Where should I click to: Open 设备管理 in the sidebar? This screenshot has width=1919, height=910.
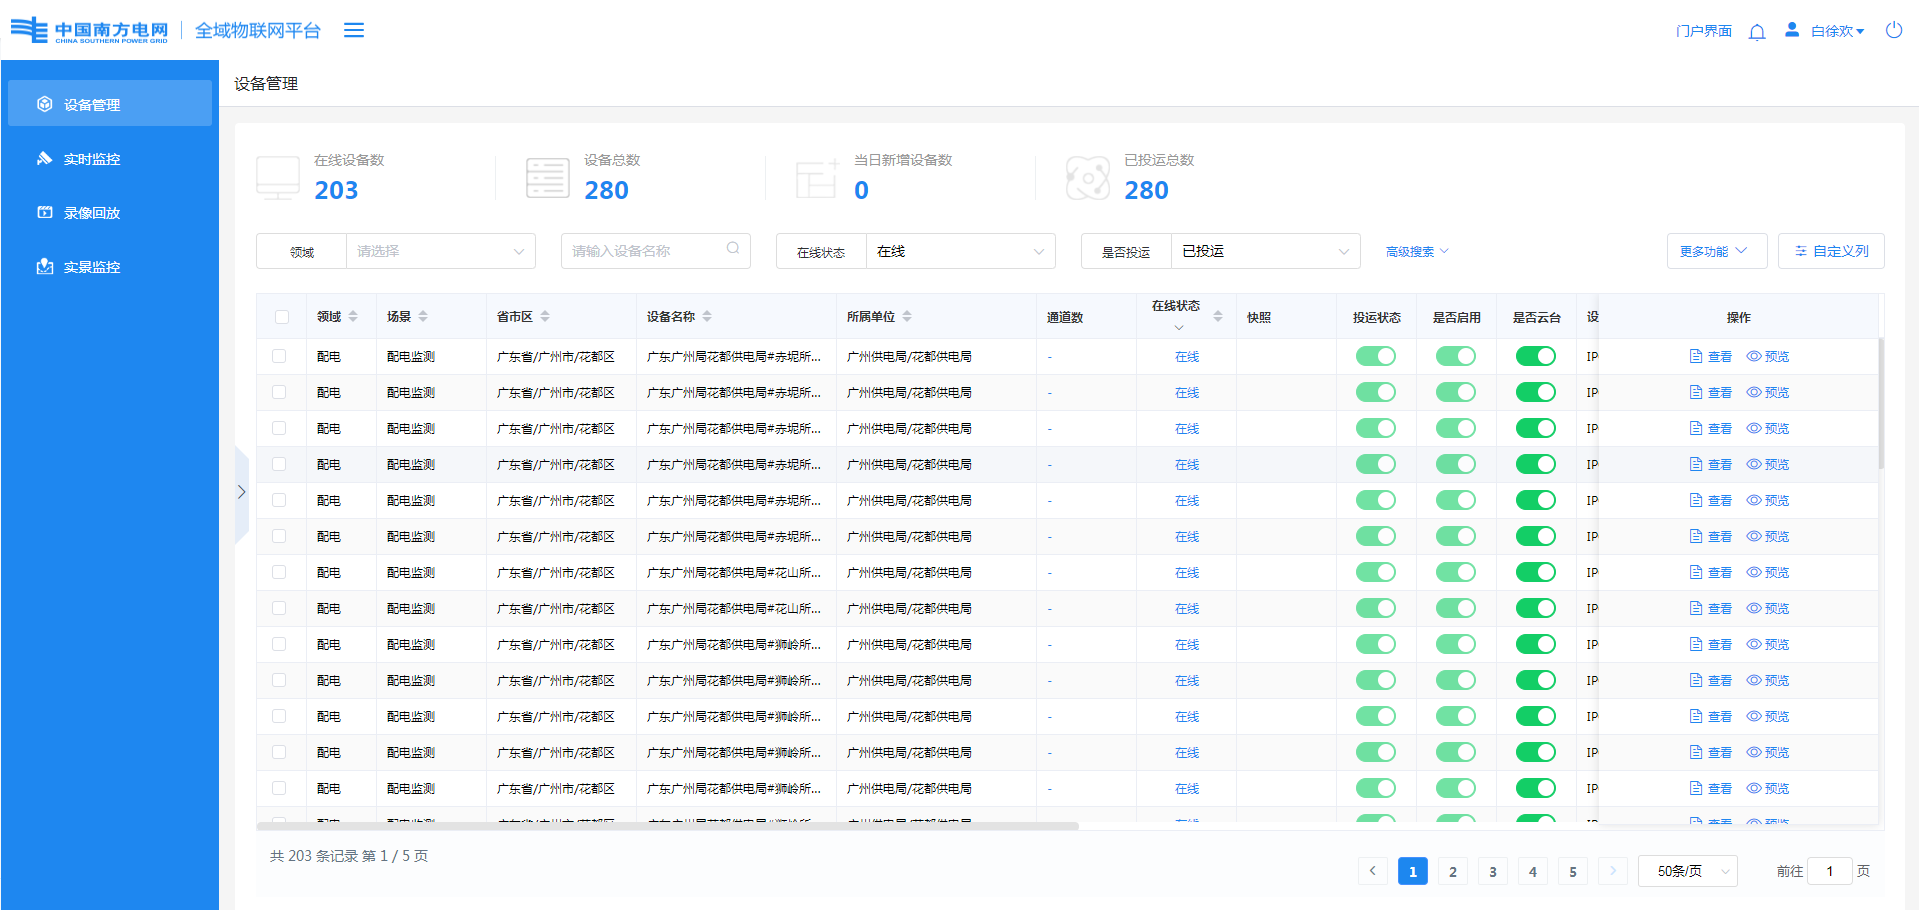coord(110,104)
